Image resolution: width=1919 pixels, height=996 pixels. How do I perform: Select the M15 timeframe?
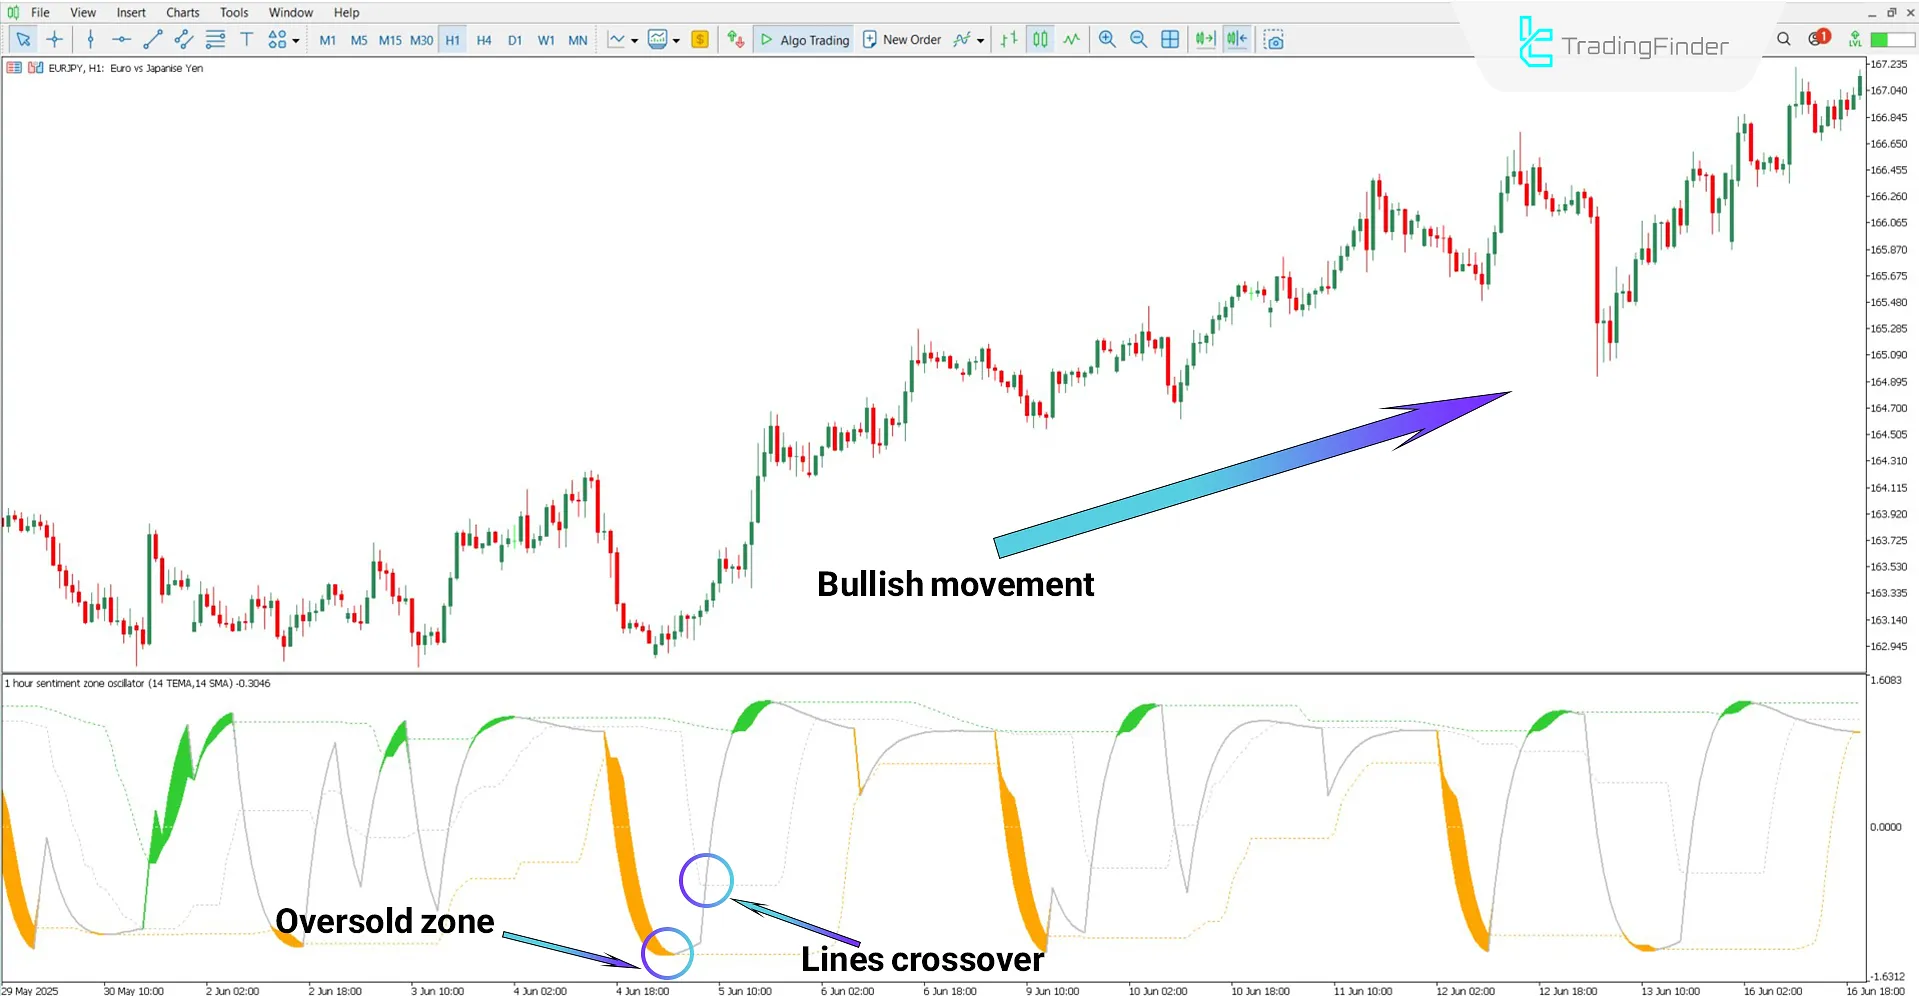pyautogui.click(x=390, y=39)
